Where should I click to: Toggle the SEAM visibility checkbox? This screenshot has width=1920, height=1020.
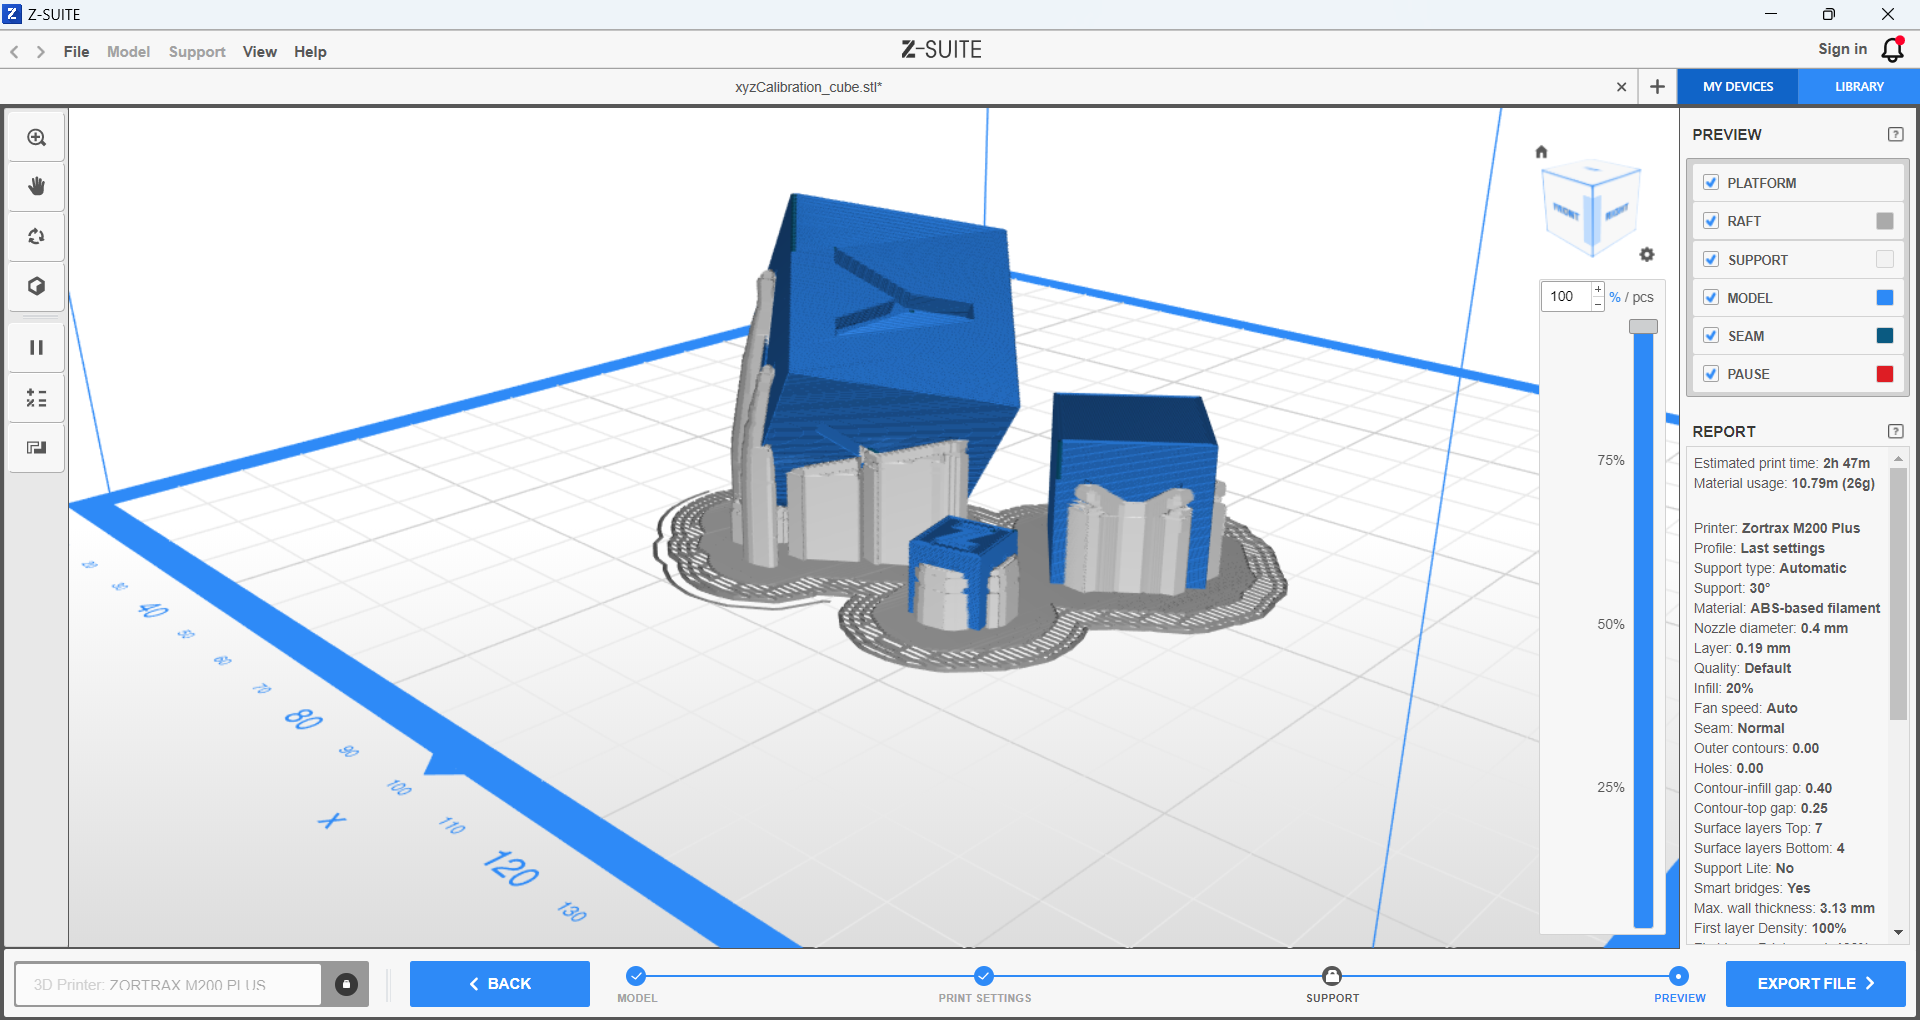point(1711,336)
